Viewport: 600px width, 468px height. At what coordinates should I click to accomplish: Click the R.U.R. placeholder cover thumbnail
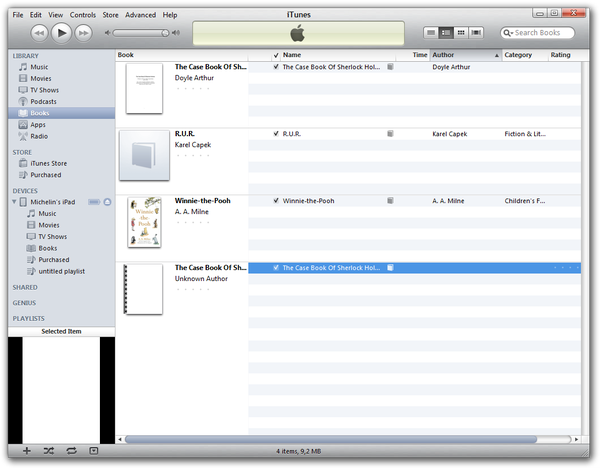(x=144, y=155)
